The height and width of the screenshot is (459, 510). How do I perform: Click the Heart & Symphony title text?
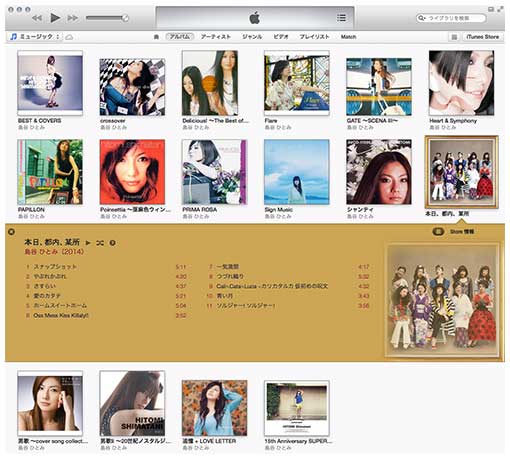pyautogui.click(x=453, y=121)
